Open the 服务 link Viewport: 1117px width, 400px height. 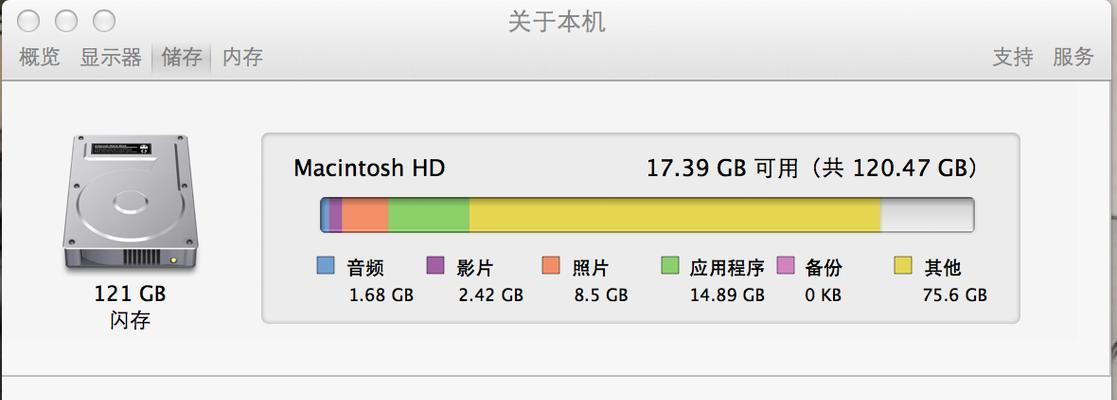pos(1073,57)
